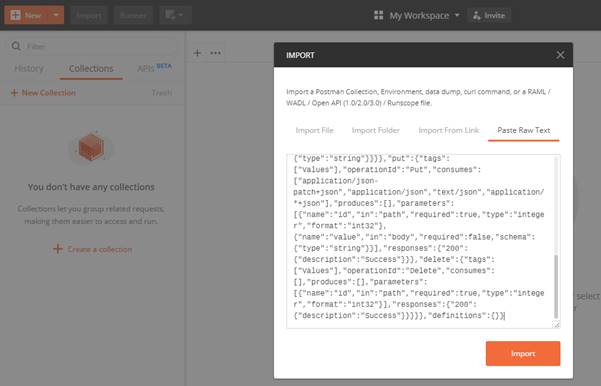
Task: Switch to Import From Link tab
Action: pyautogui.click(x=448, y=130)
